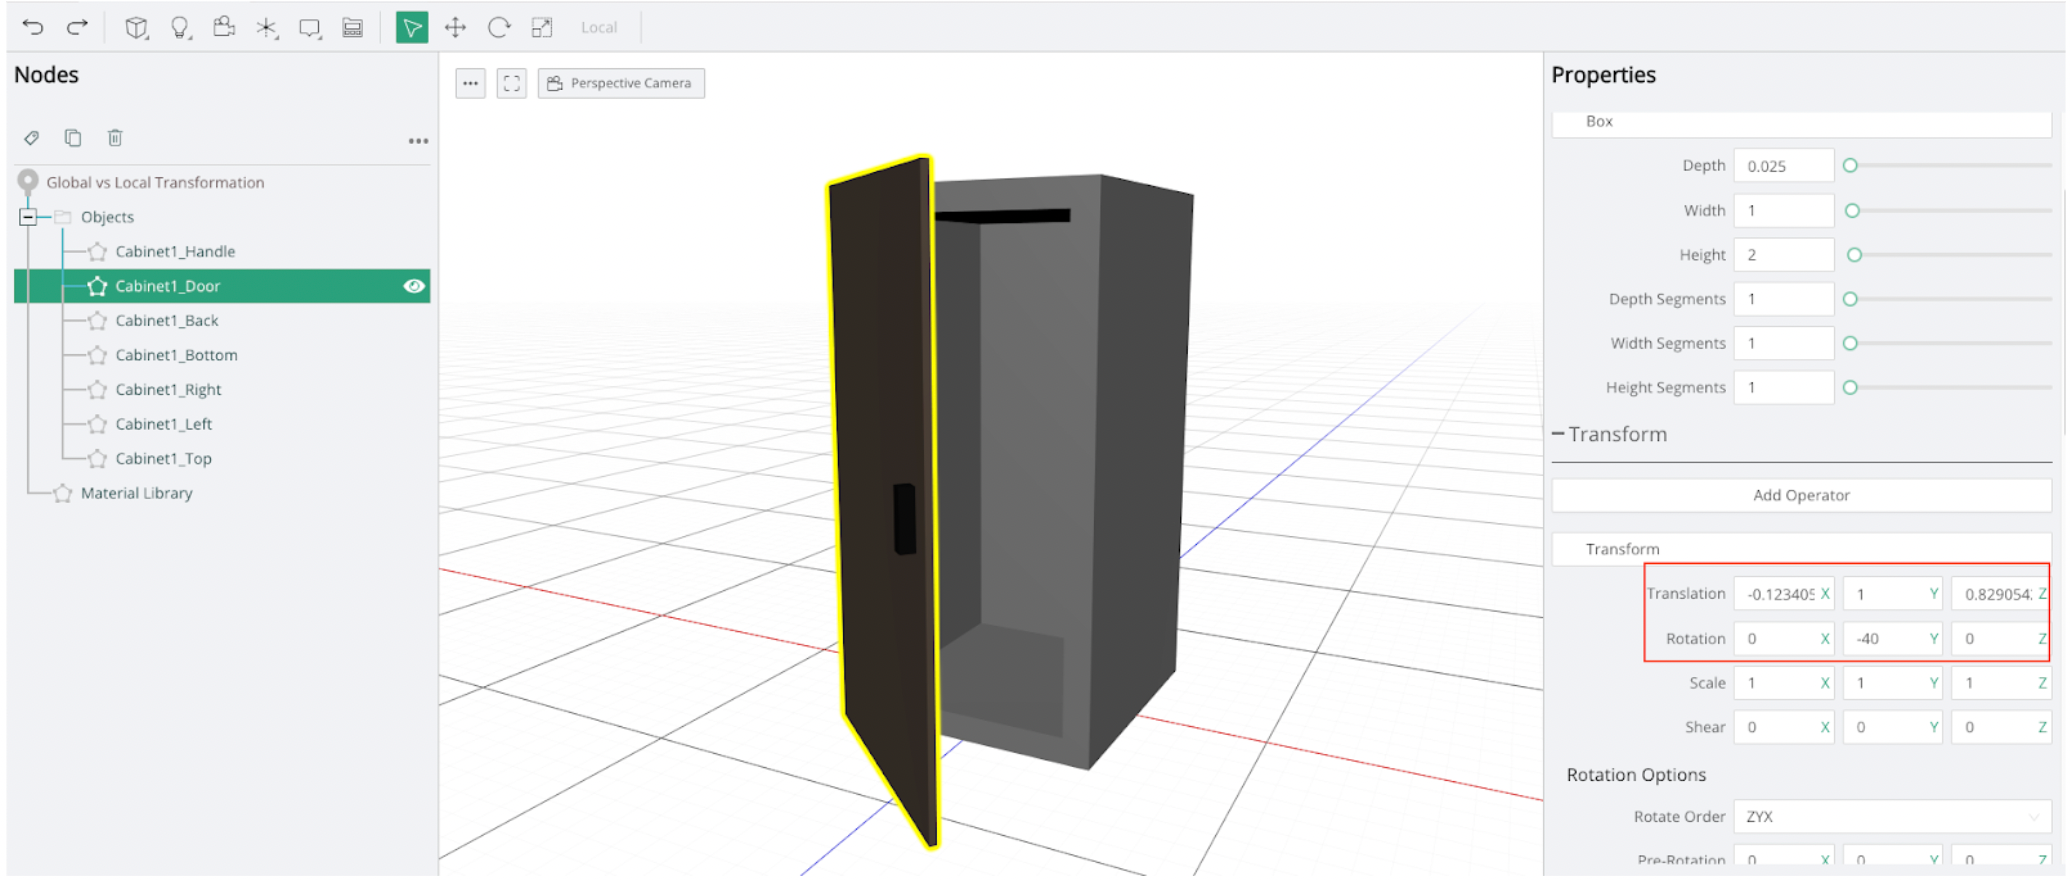The image size is (2070, 880).
Task: Open the Rotate Order dropdown
Action: point(1891,817)
